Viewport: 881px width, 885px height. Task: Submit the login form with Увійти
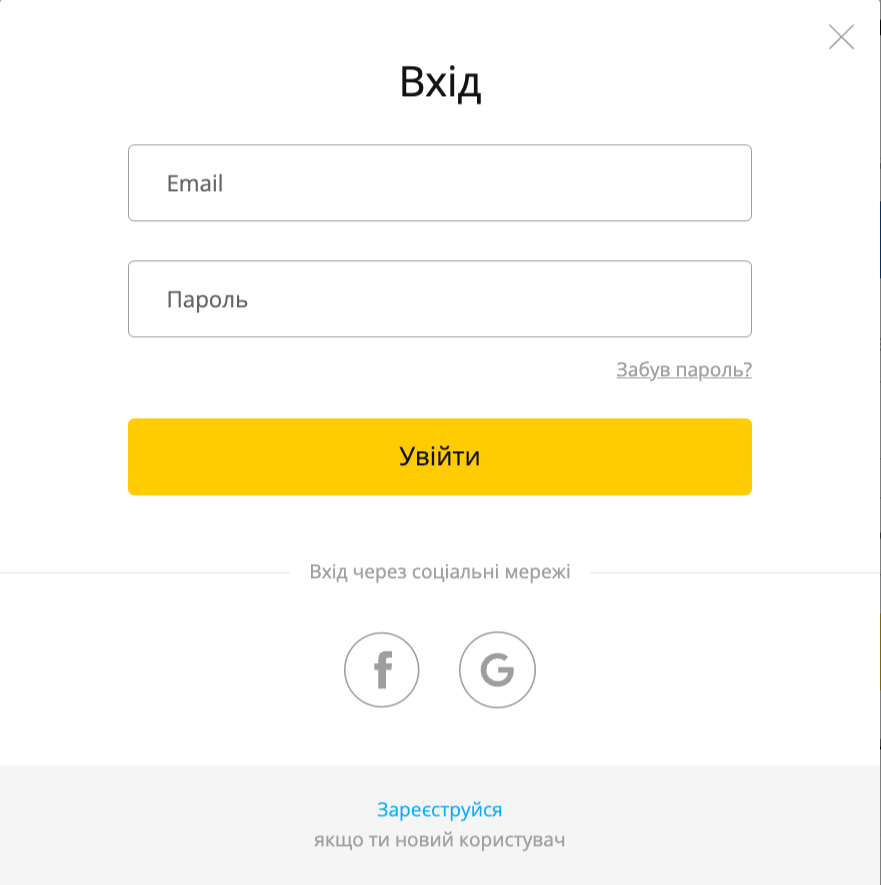(440, 457)
